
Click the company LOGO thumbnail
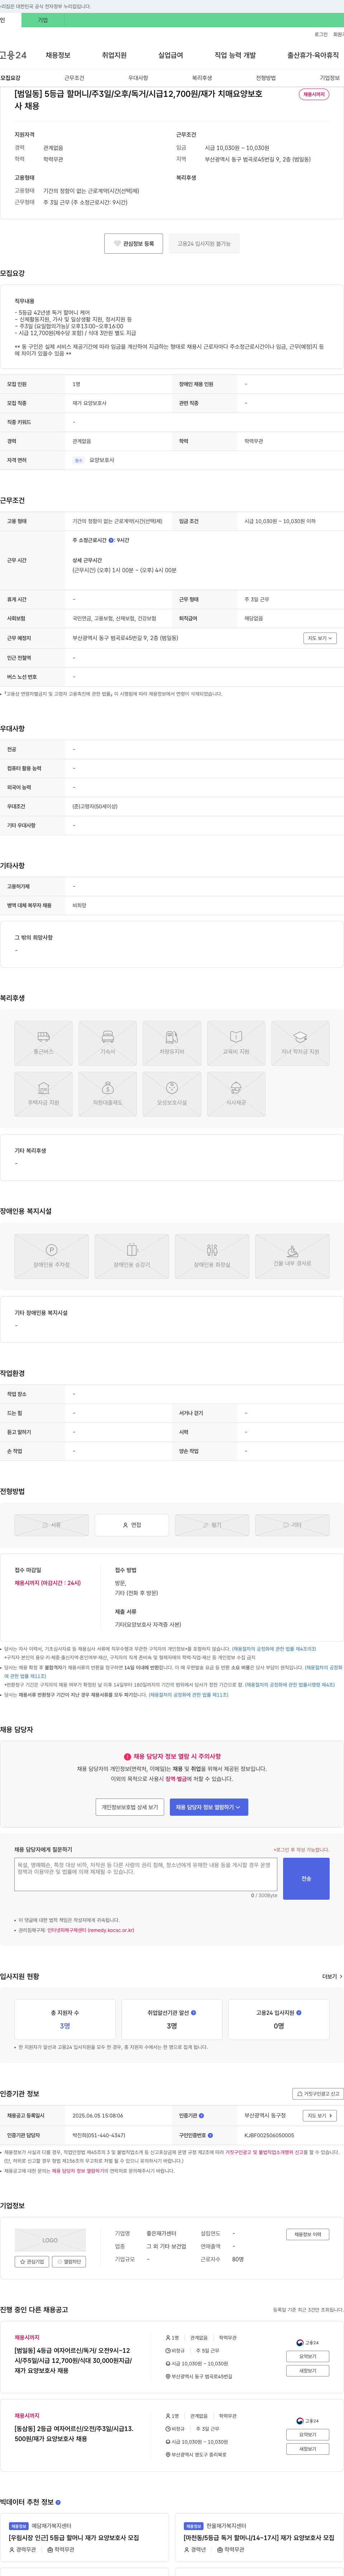(x=50, y=2240)
